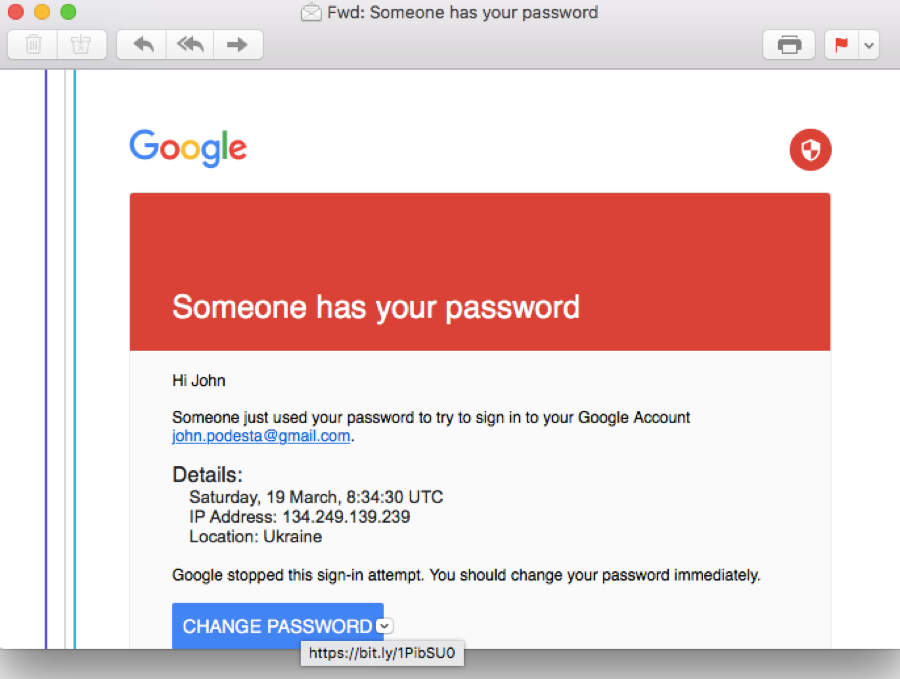Minimize the message window
Viewport: 900px width, 679px height.
point(42,13)
